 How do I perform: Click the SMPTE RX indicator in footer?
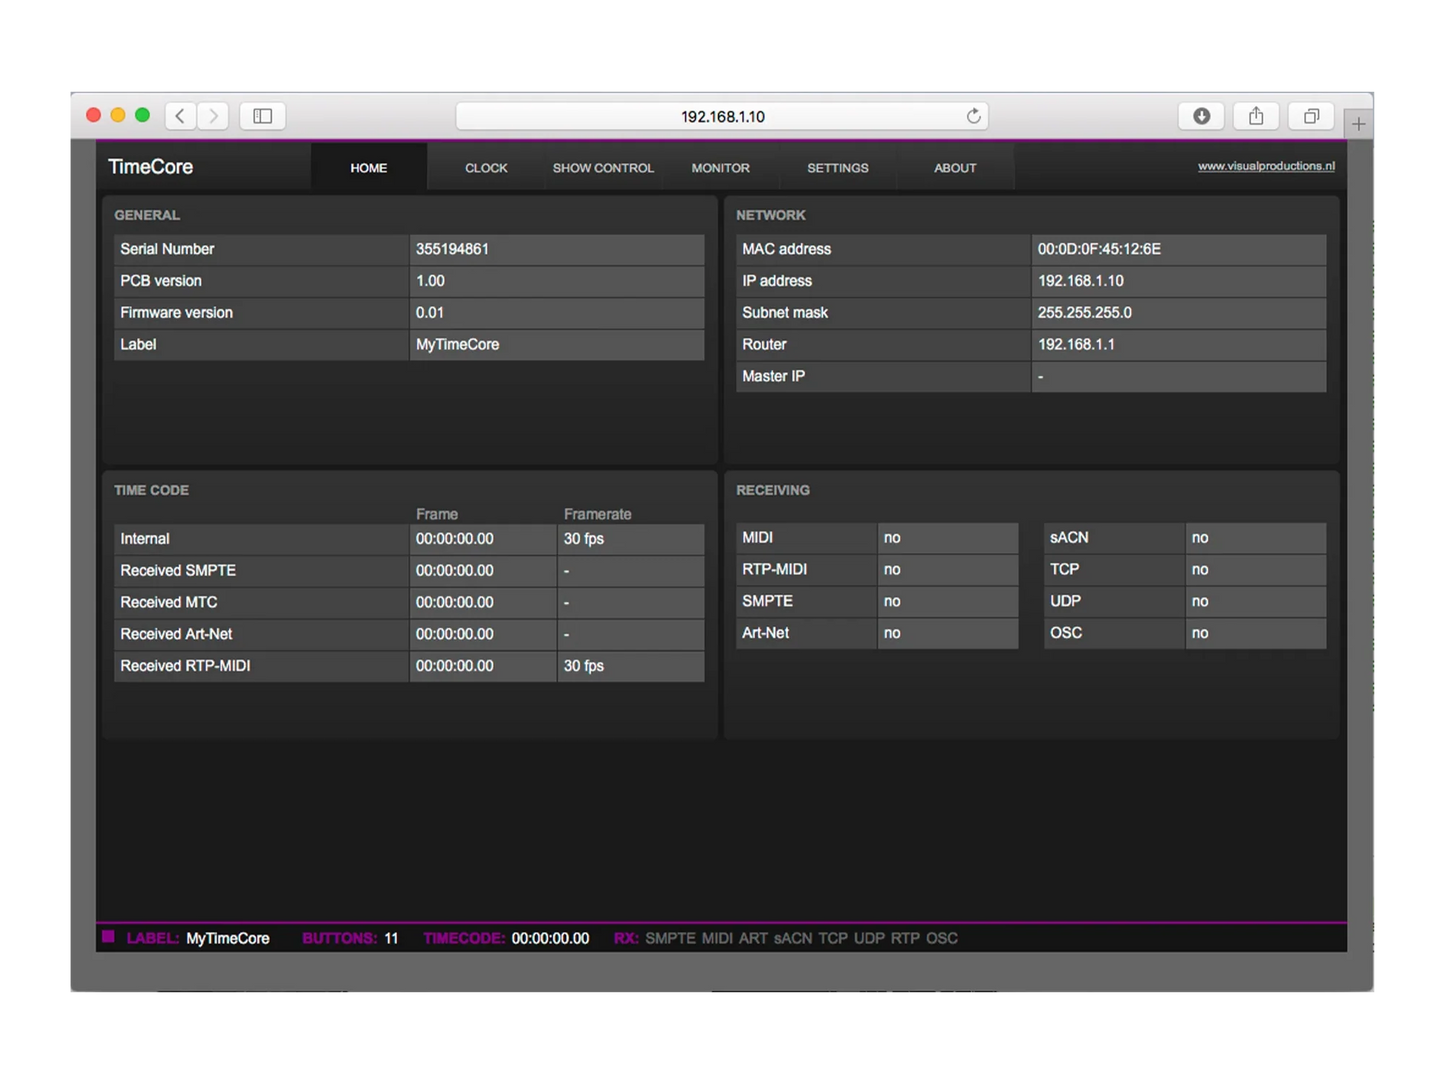click(670, 939)
